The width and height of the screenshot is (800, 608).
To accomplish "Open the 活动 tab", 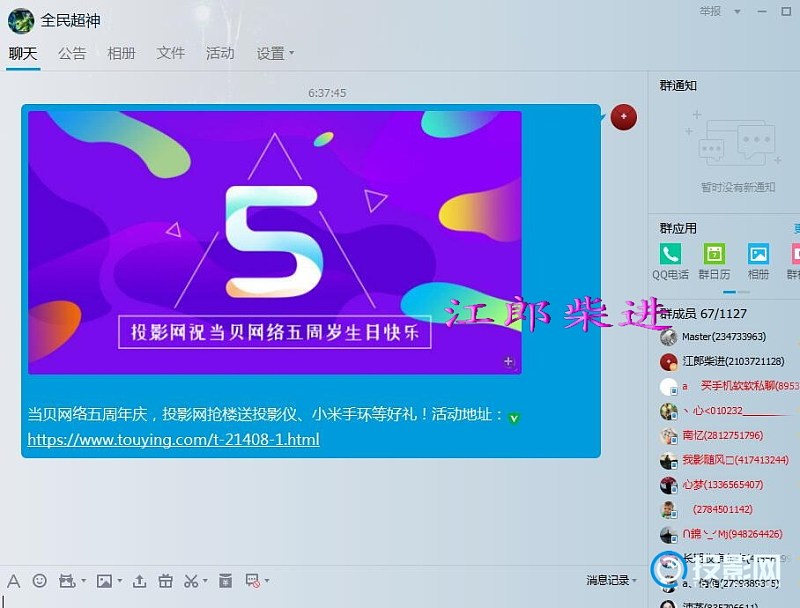I will coord(220,54).
